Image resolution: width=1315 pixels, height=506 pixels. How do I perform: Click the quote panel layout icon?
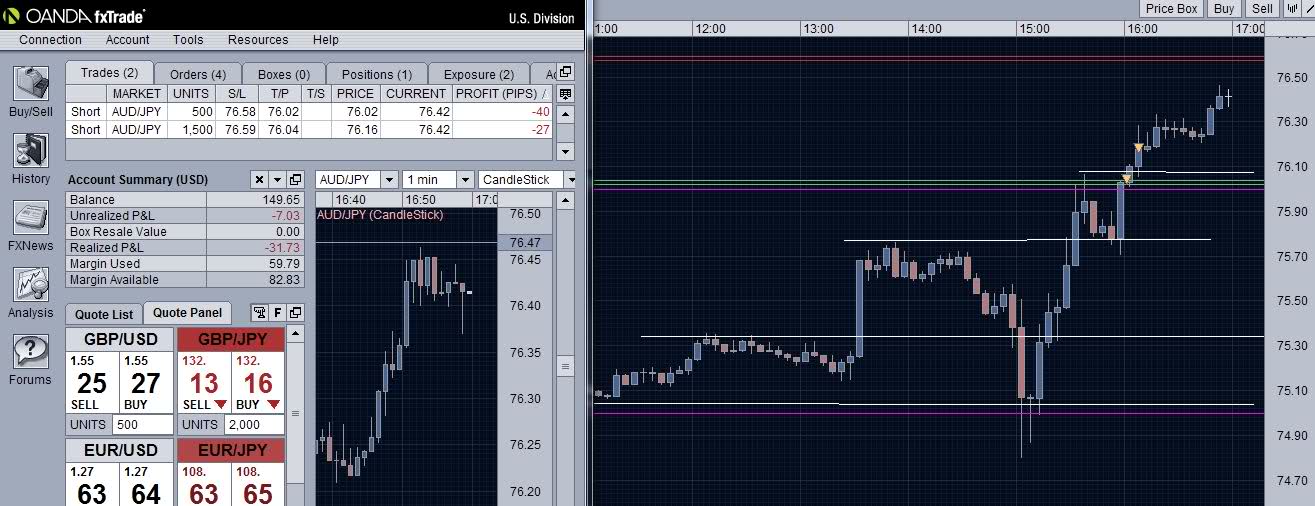[259, 313]
